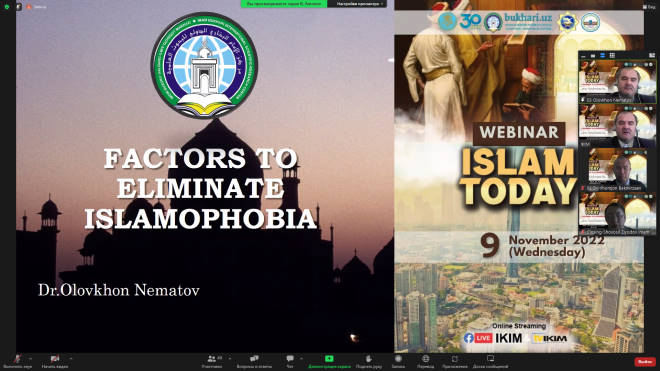Open audio options arrow beside the microphone
Image resolution: width=660 pixels, height=371 pixels.
[31, 358]
